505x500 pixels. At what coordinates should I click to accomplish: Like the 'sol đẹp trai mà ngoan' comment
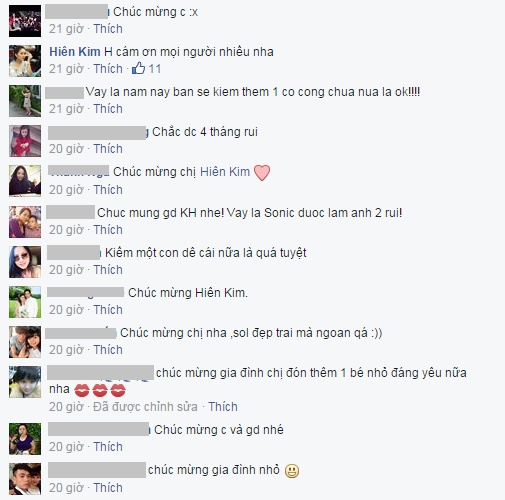click(108, 350)
